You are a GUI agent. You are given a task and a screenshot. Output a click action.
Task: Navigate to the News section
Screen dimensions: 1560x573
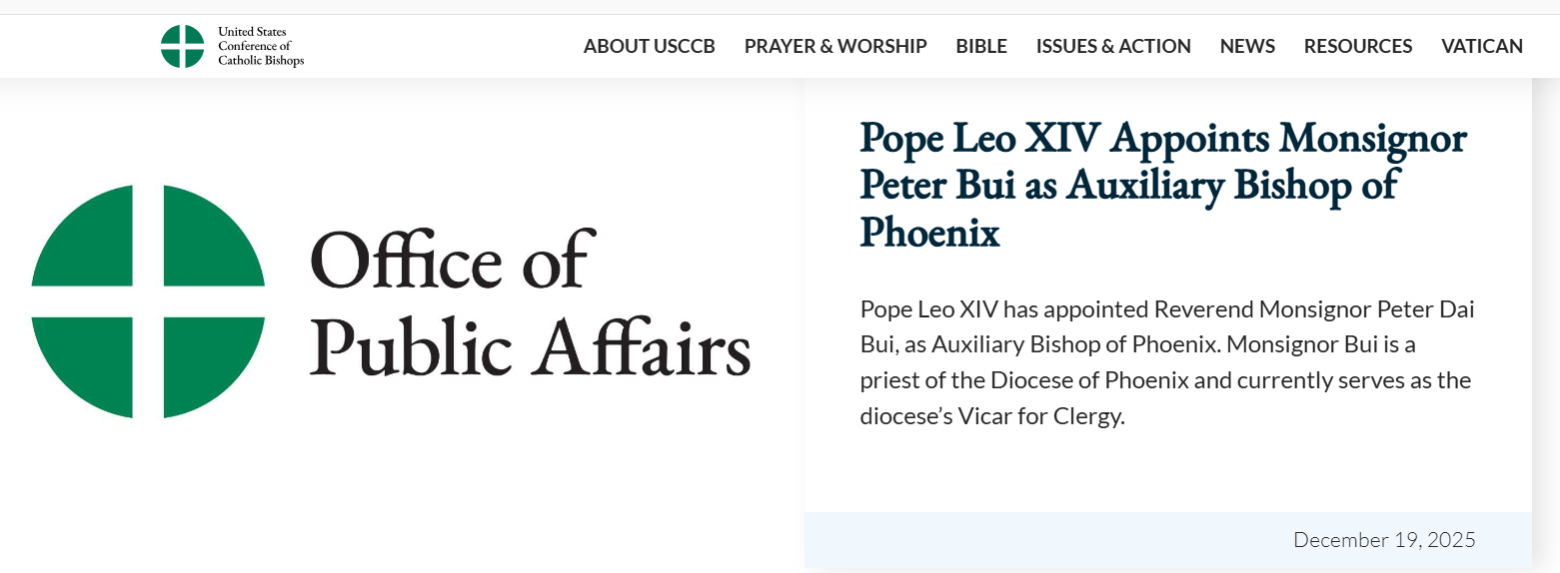[1247, 46]
